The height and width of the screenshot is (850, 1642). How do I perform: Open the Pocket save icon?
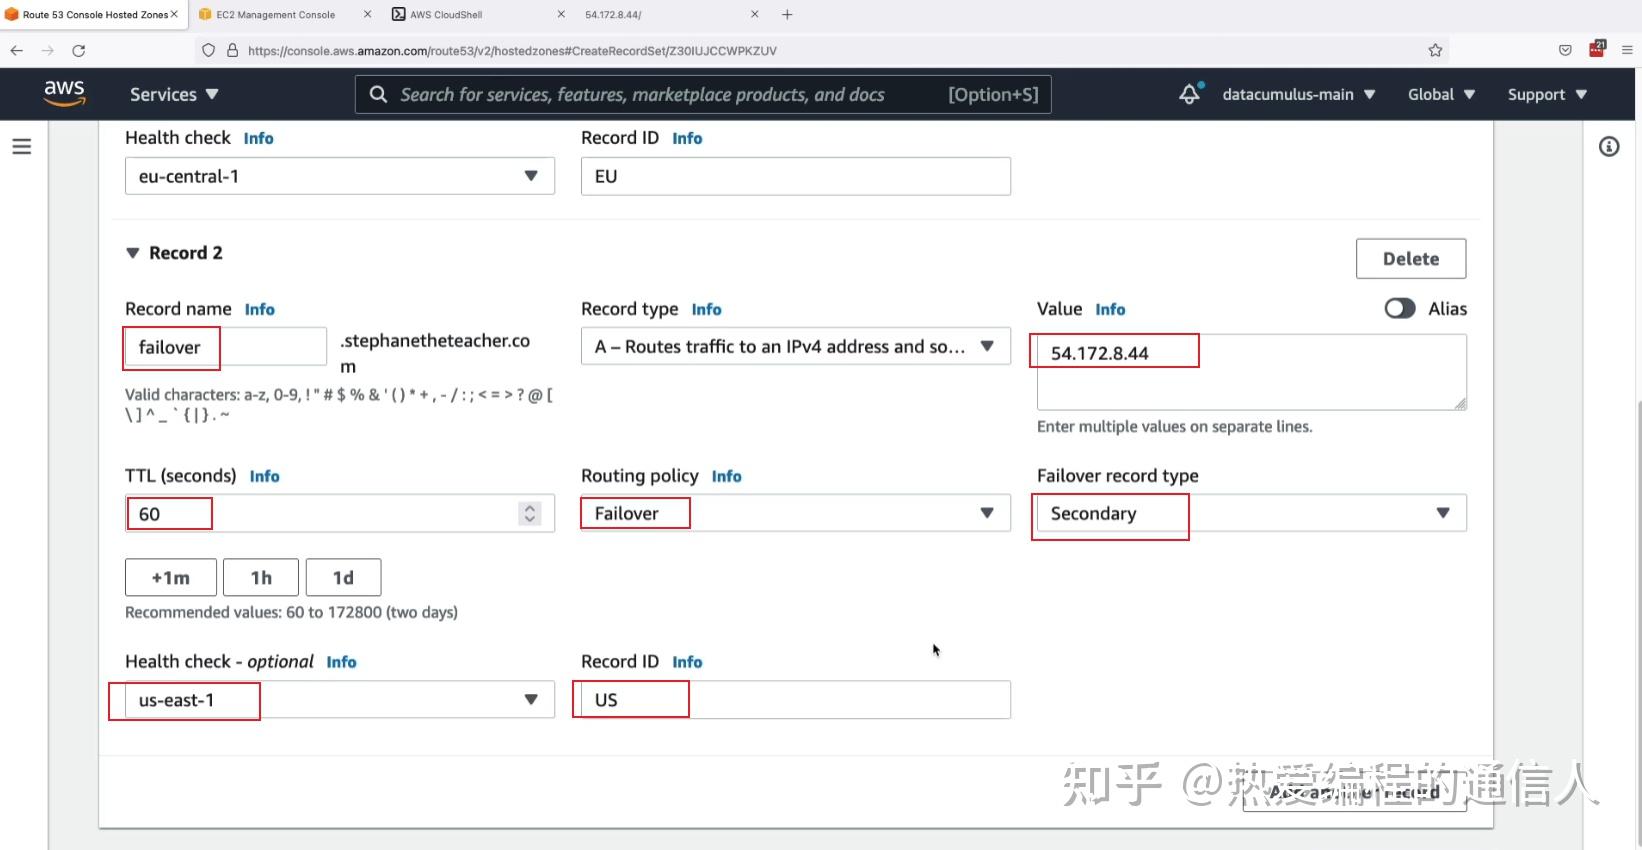point(1565,50)
